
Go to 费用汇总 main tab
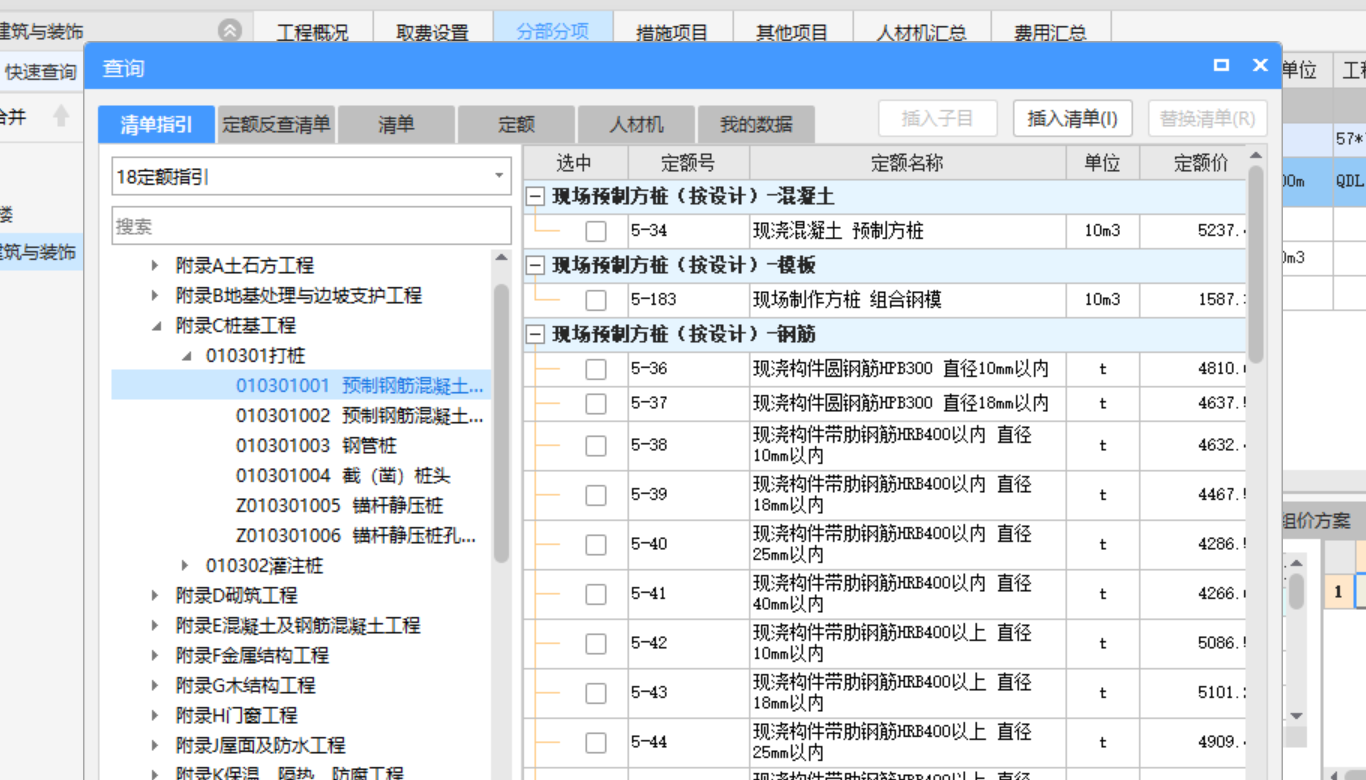coord(1050,30)
